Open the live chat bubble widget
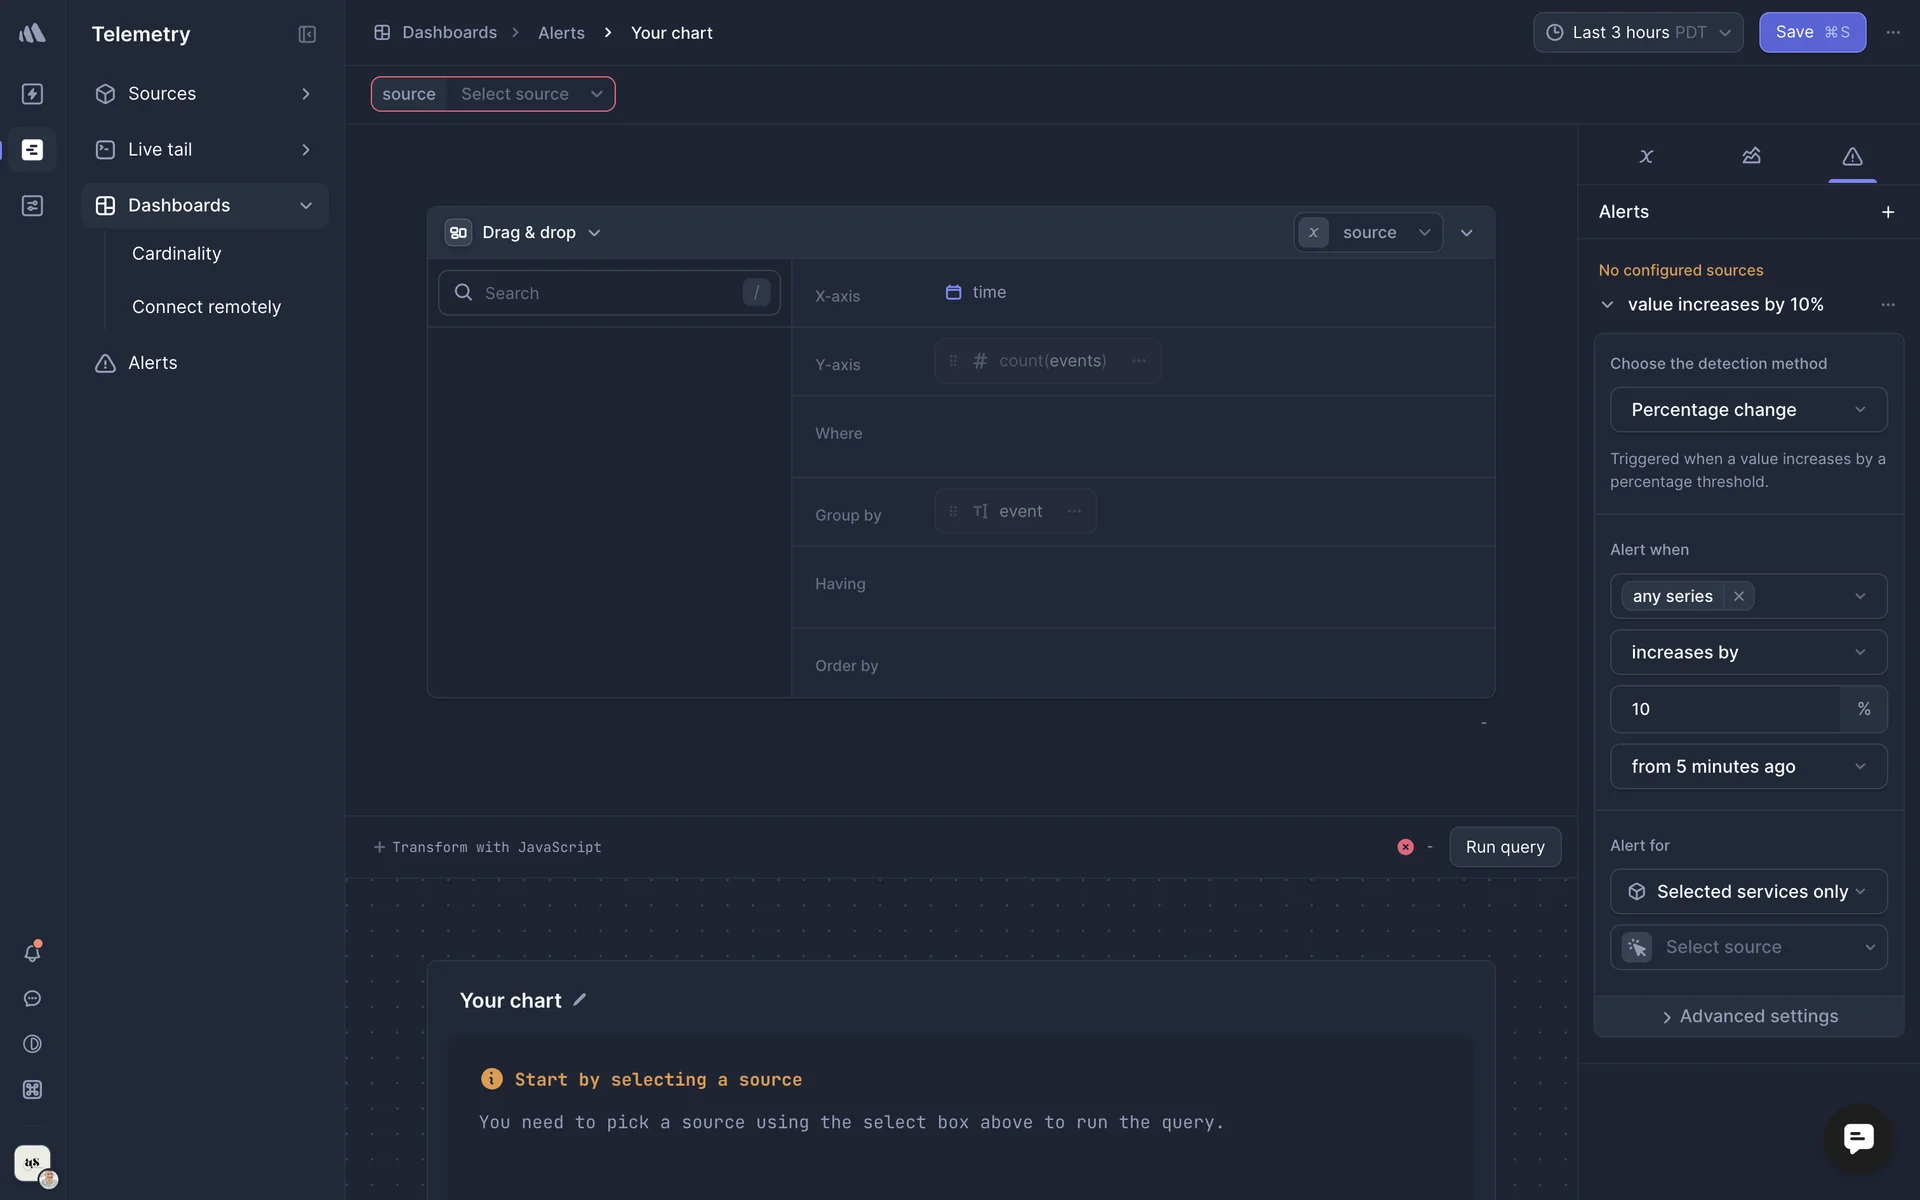This screenshot has width=1920, height=1200. [x=1858, y=1138]
